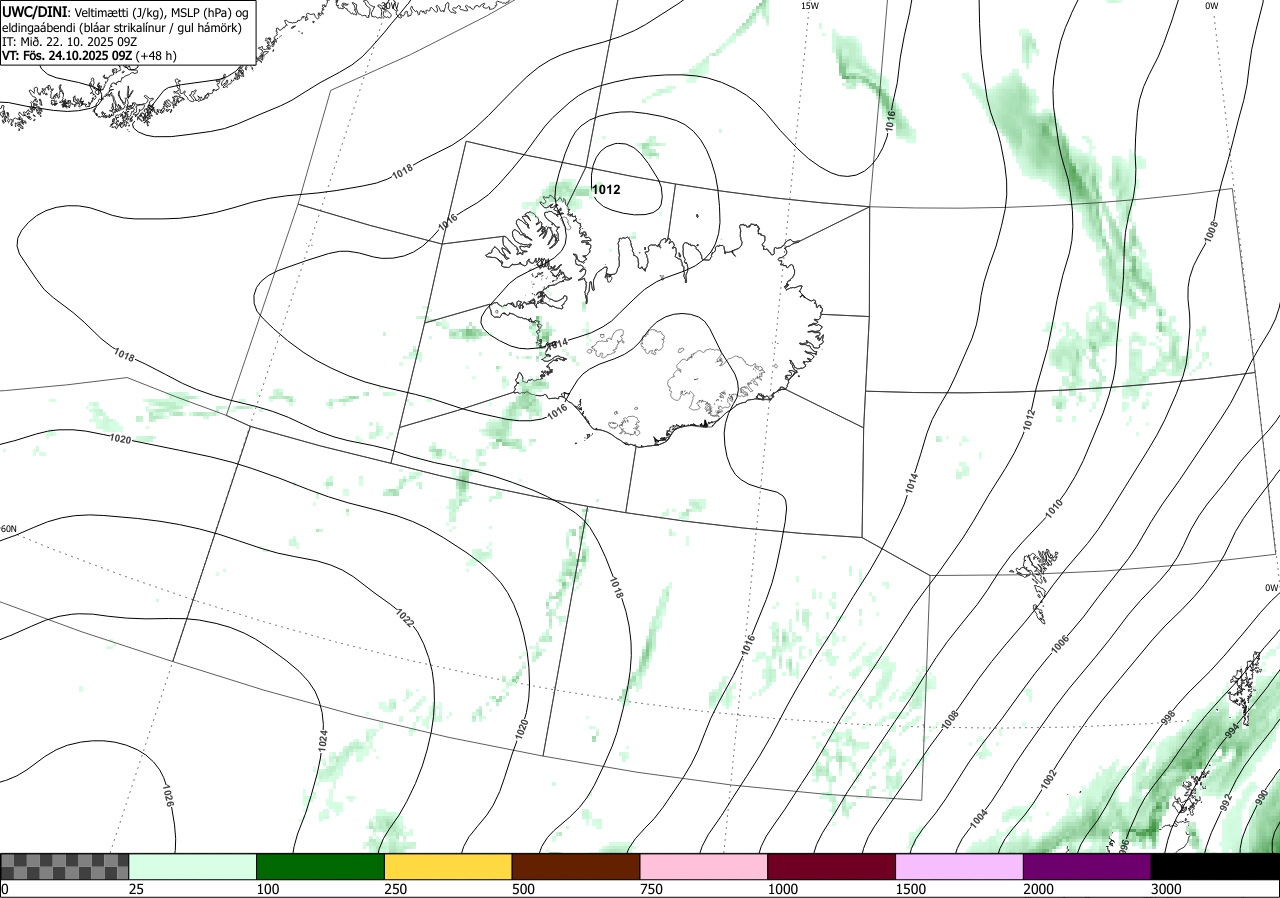Click the "1002" isobar label
The image size is (1280, 898).
[x=1048, y=779]
